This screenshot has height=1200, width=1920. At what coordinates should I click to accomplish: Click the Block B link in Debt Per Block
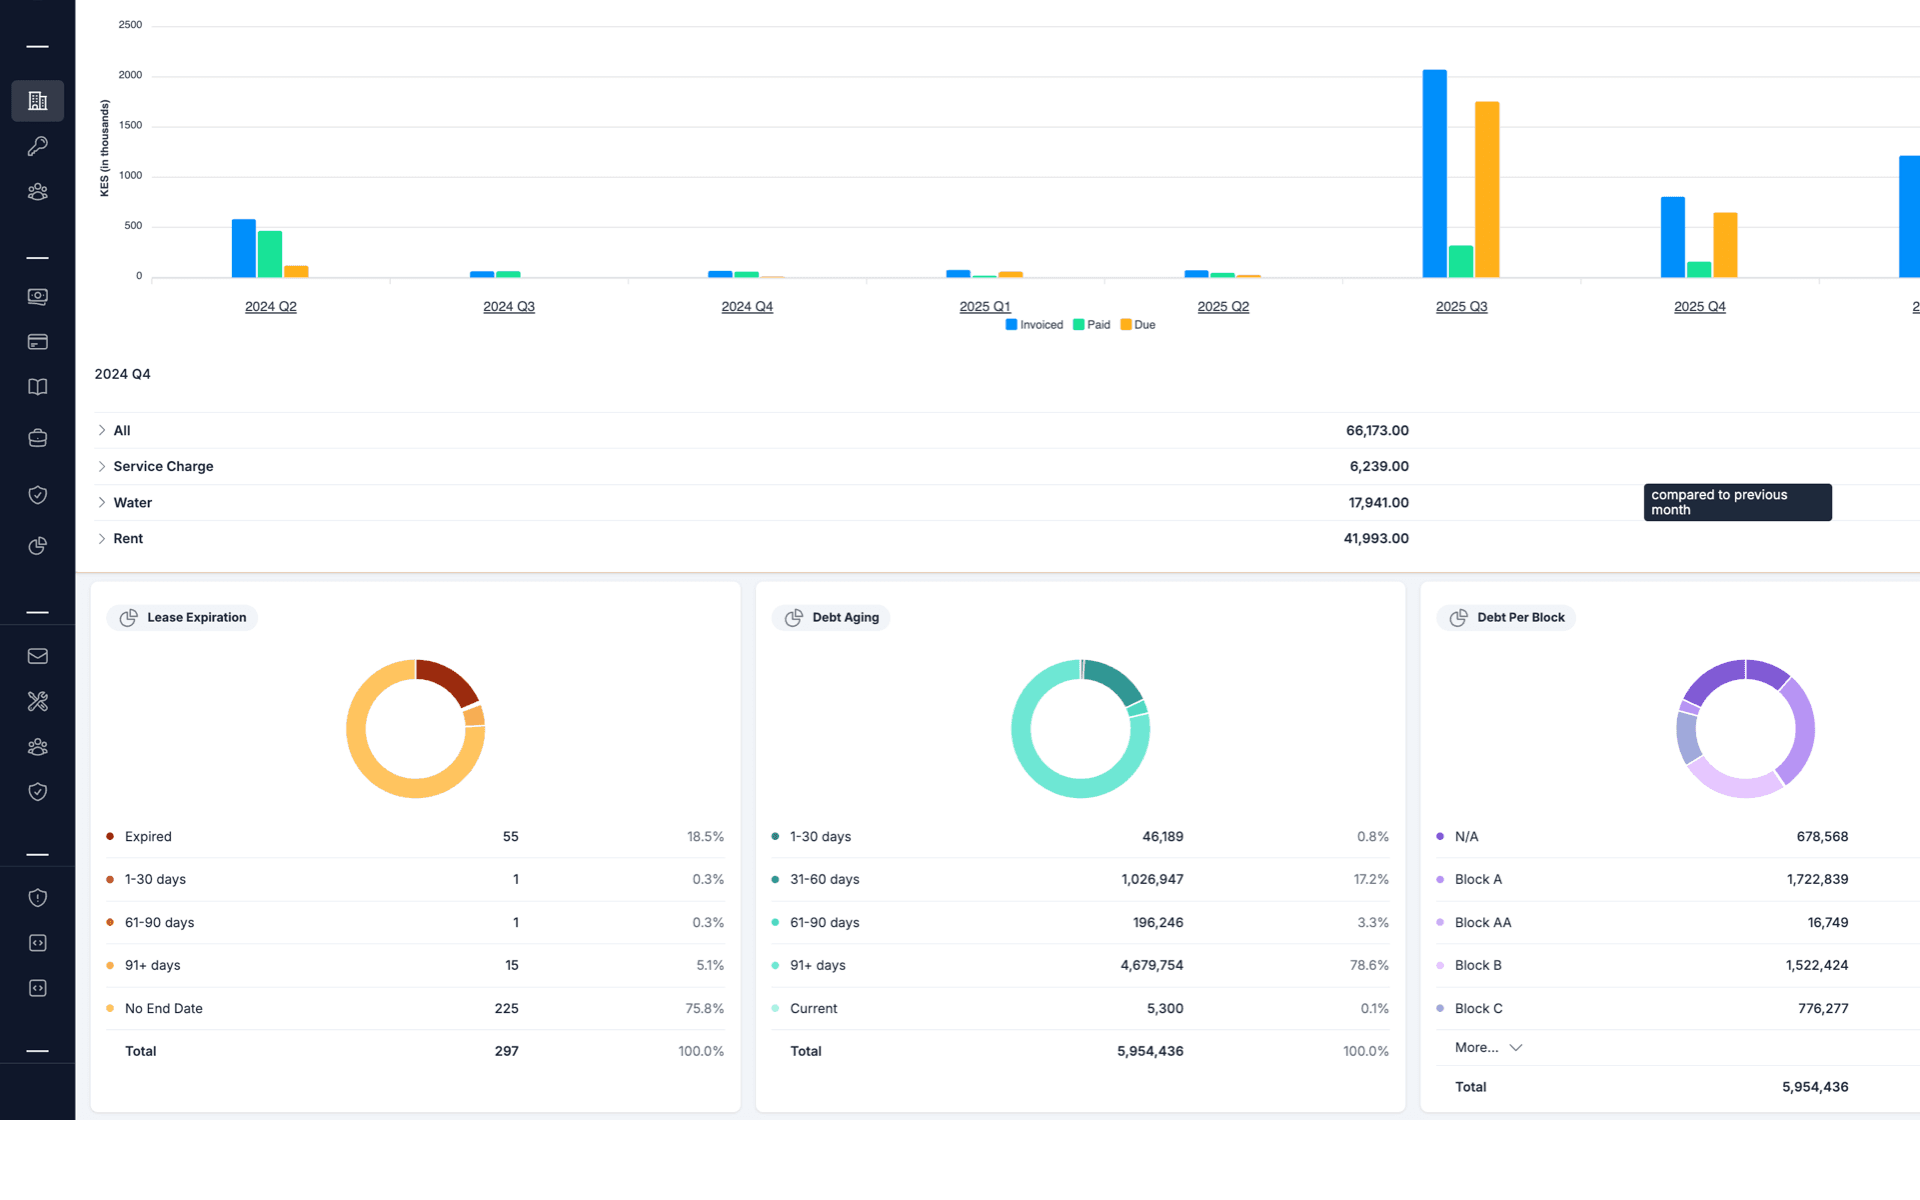click(x=1478, y=965)
